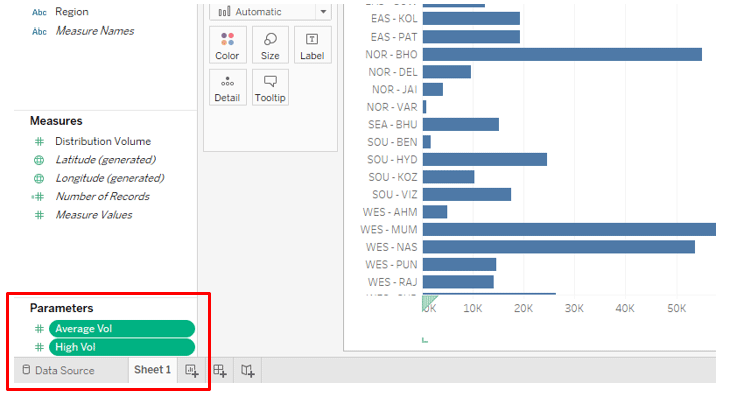The image size is (738, 404).
Task: Select the Measure Names dimension
Action: click(x=95, y=31)
